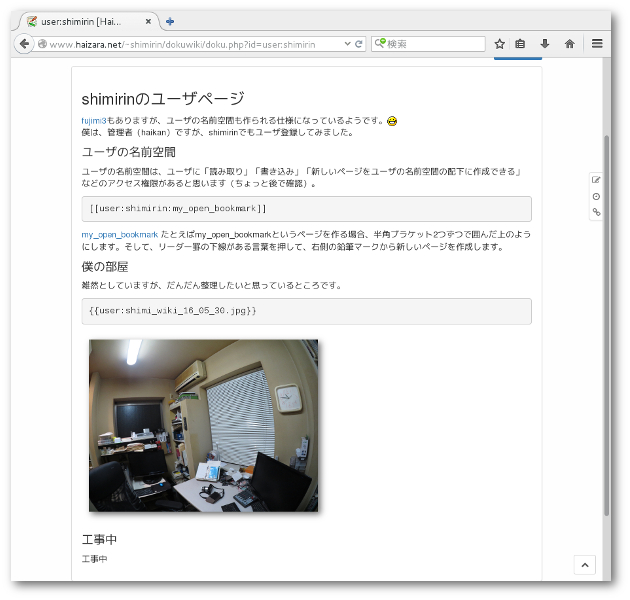The image size is (630, 600).
Task: Go to browser home page icon
Action: pos(569,44)
